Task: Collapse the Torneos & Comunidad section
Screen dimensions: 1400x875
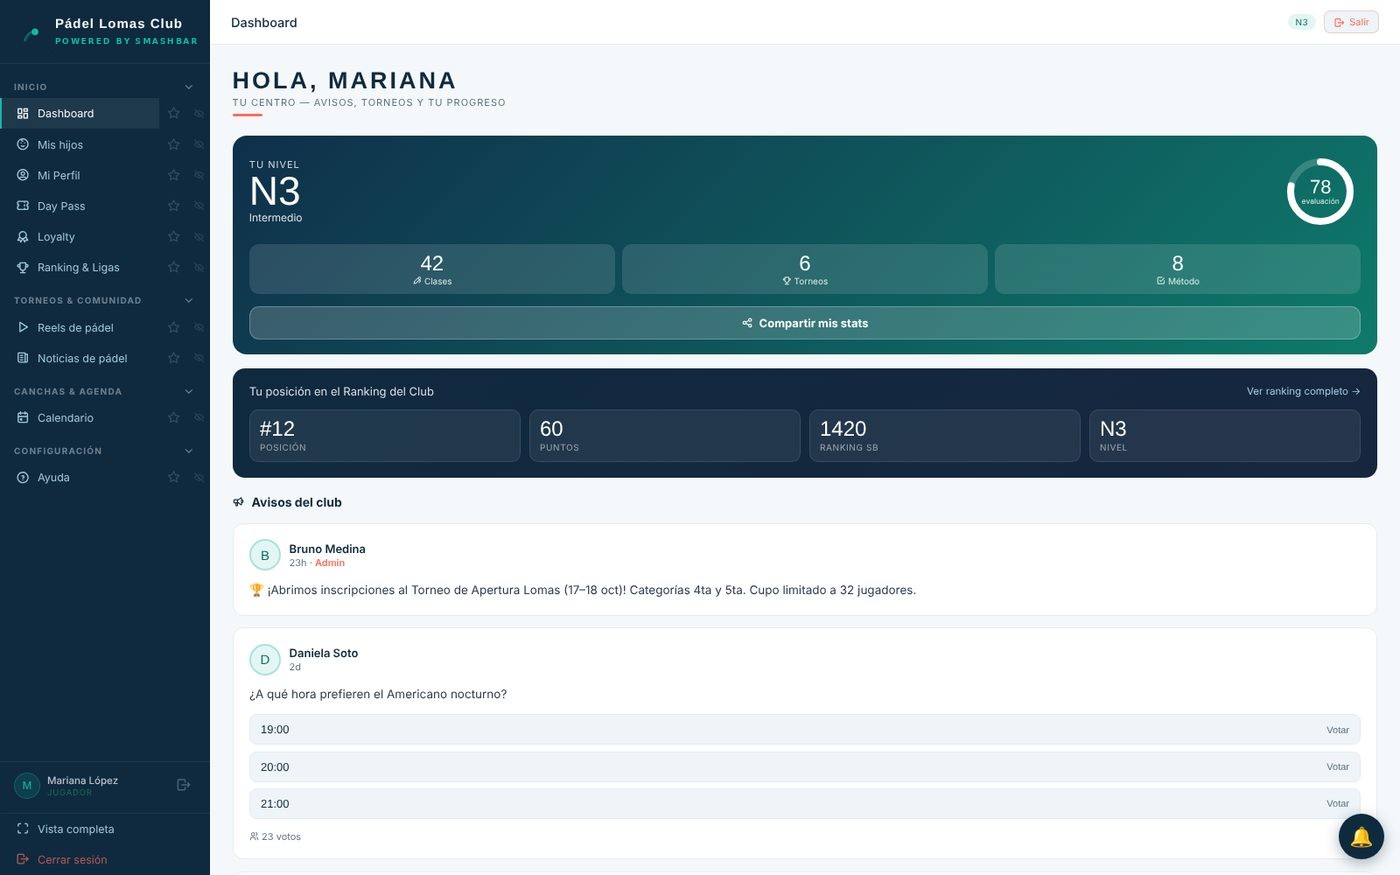Action: pos(189,300)
